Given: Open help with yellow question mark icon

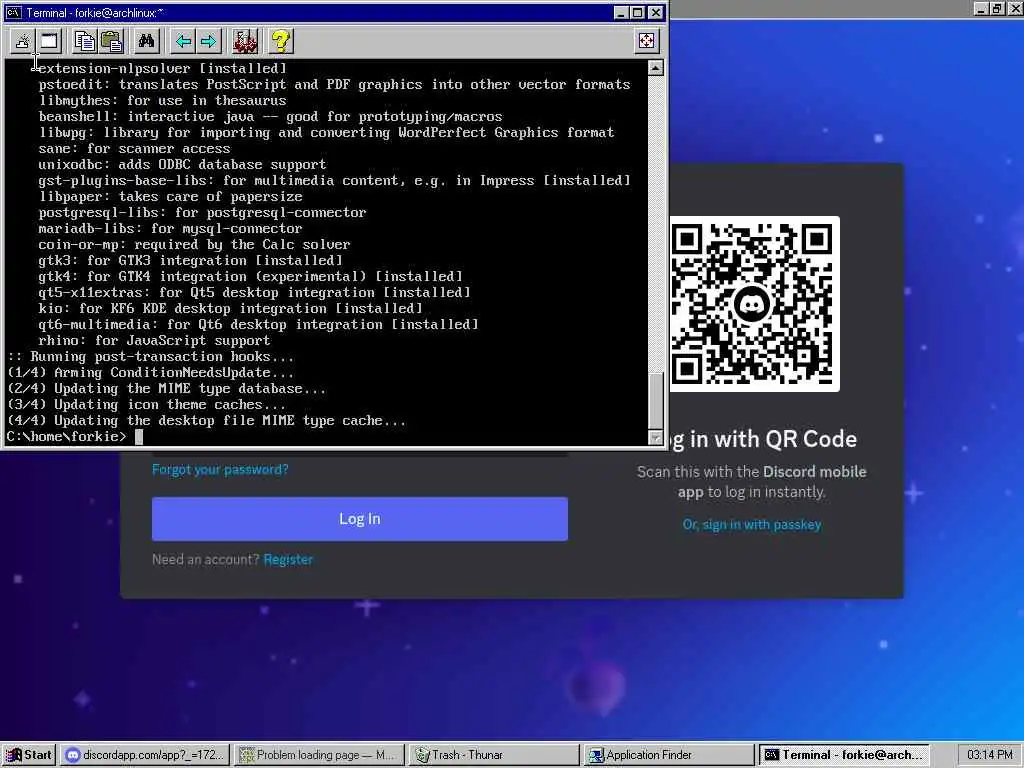Looking at the screenshot, I should pyautogui.click(x=281, y=41).
